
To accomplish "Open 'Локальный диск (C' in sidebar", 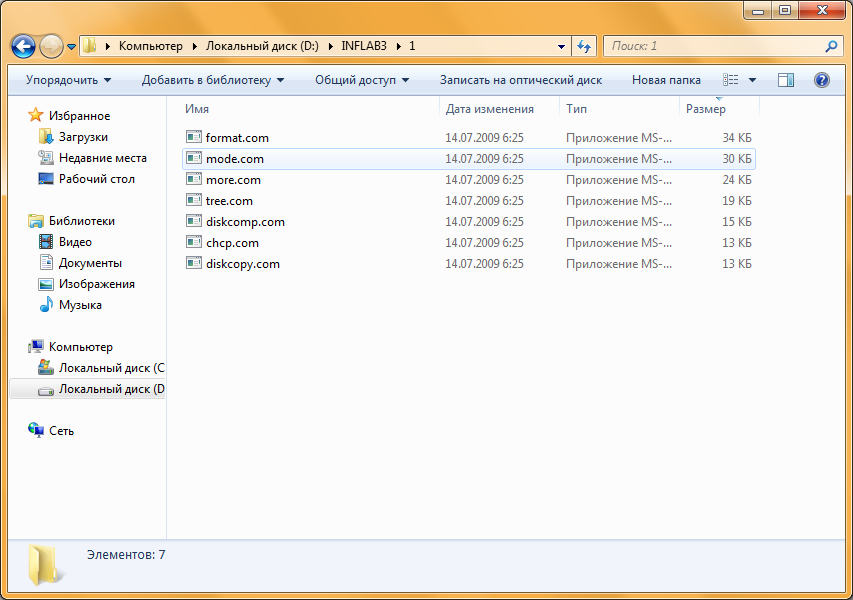I will point(112,368).
